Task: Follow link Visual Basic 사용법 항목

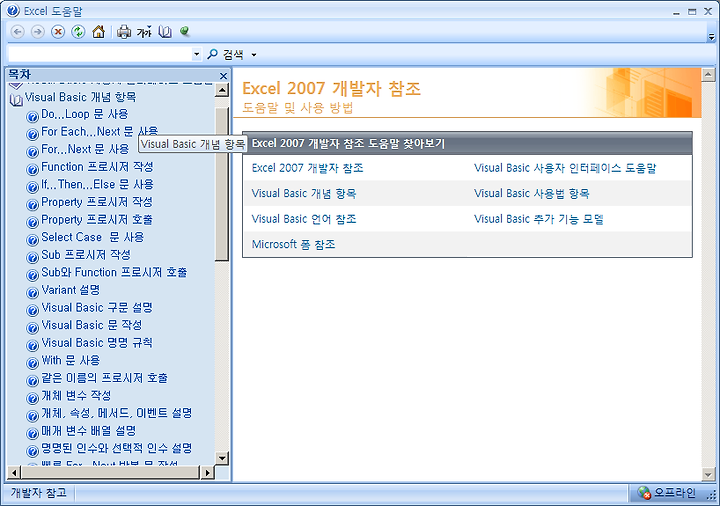Action: pyautogui.click(x=531, y=193)
